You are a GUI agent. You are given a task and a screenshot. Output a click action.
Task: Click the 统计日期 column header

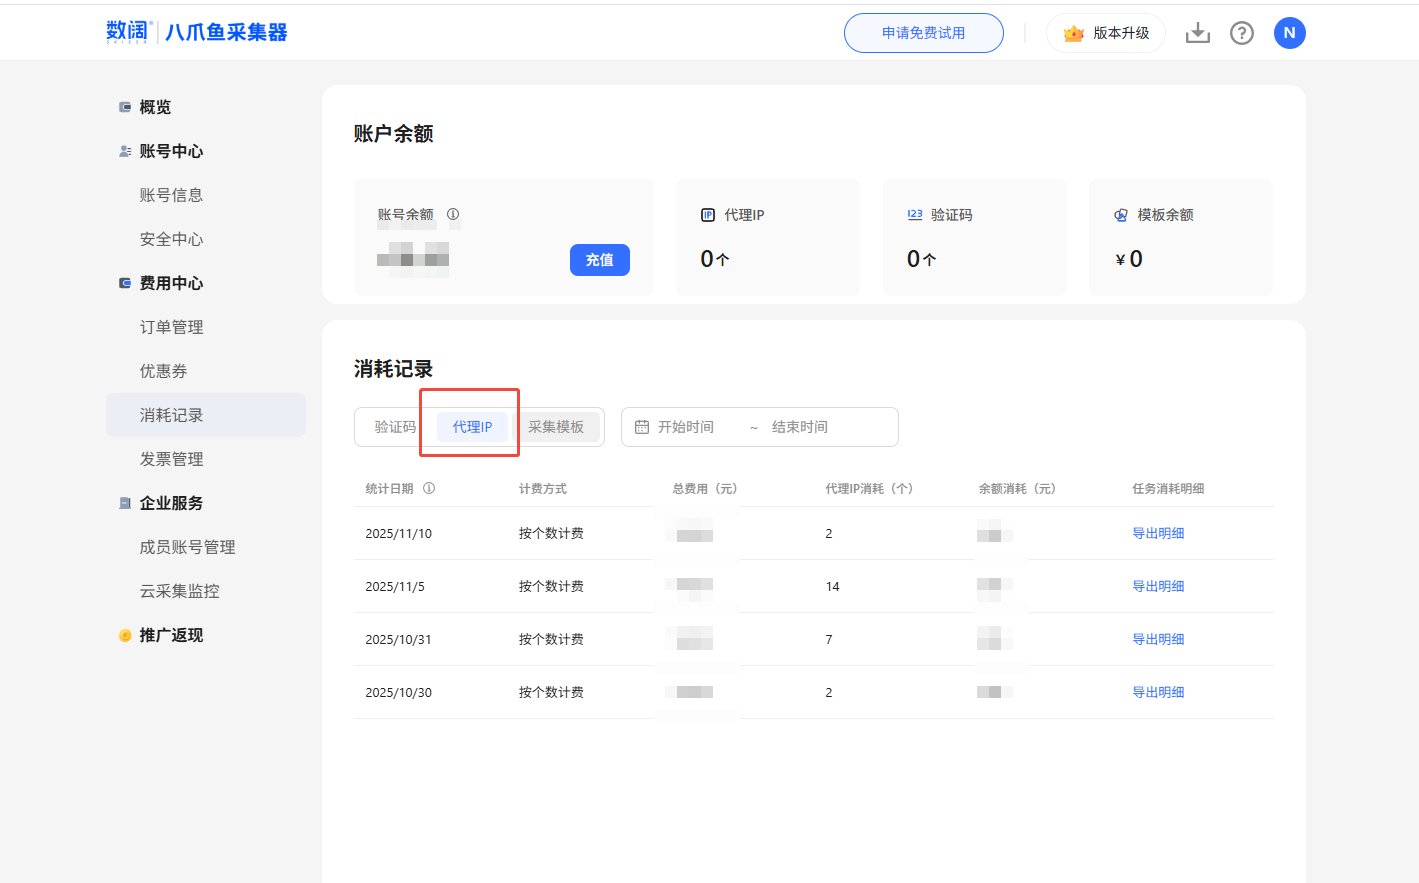coord(389,488)
